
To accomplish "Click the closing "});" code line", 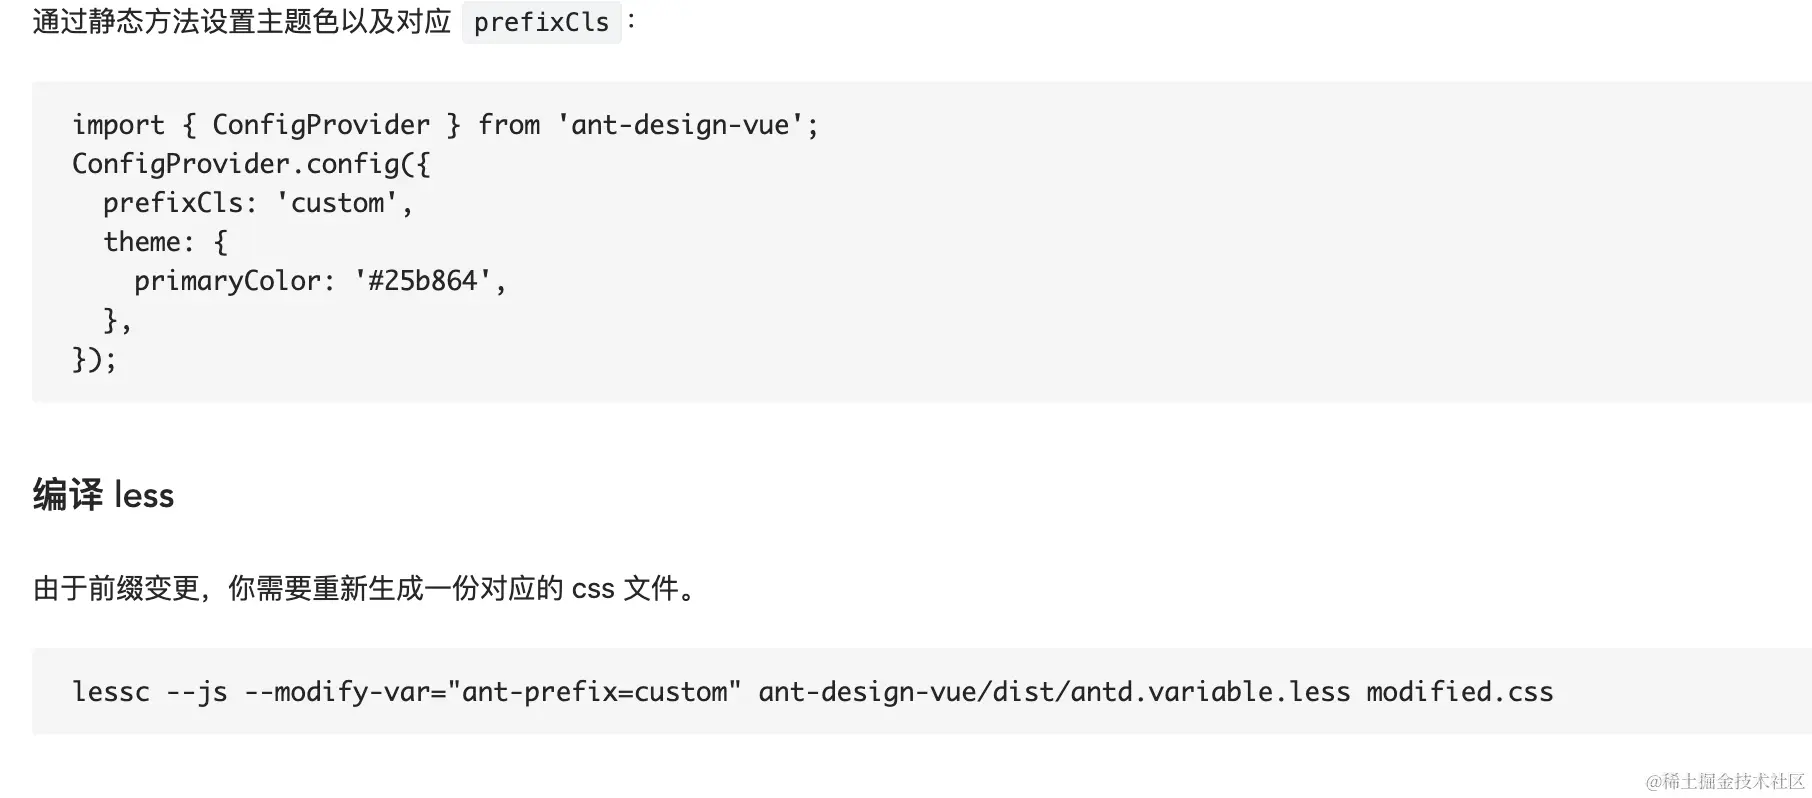I will pos(94,359).
